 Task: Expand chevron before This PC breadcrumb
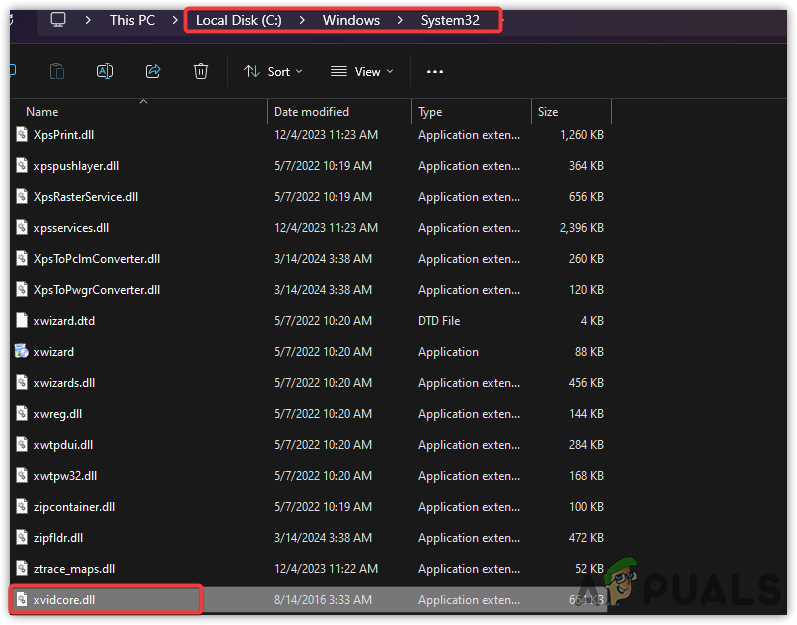point(88,20)
